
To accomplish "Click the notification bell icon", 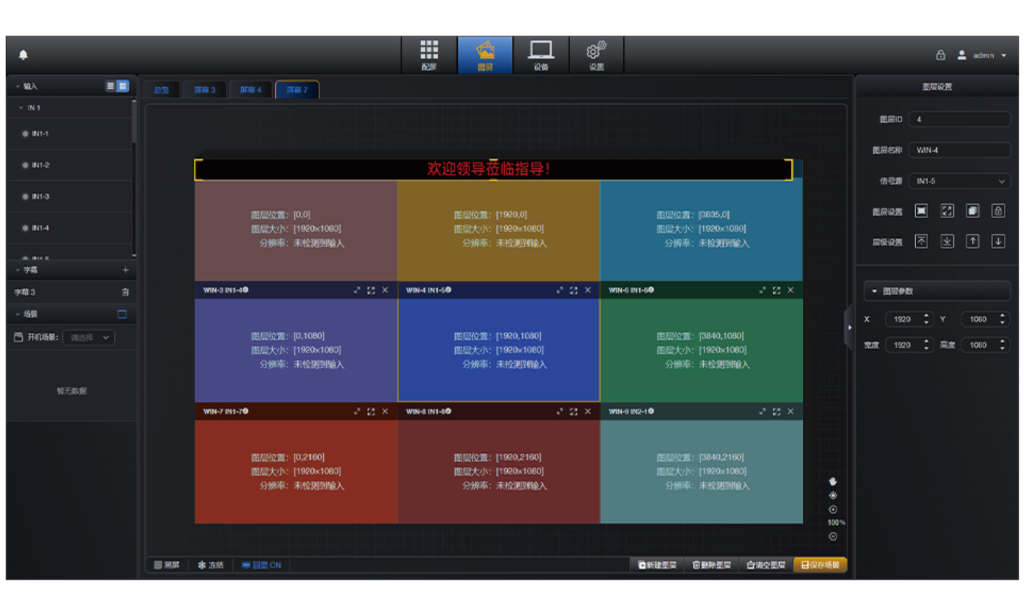I will tap(23, 55).
